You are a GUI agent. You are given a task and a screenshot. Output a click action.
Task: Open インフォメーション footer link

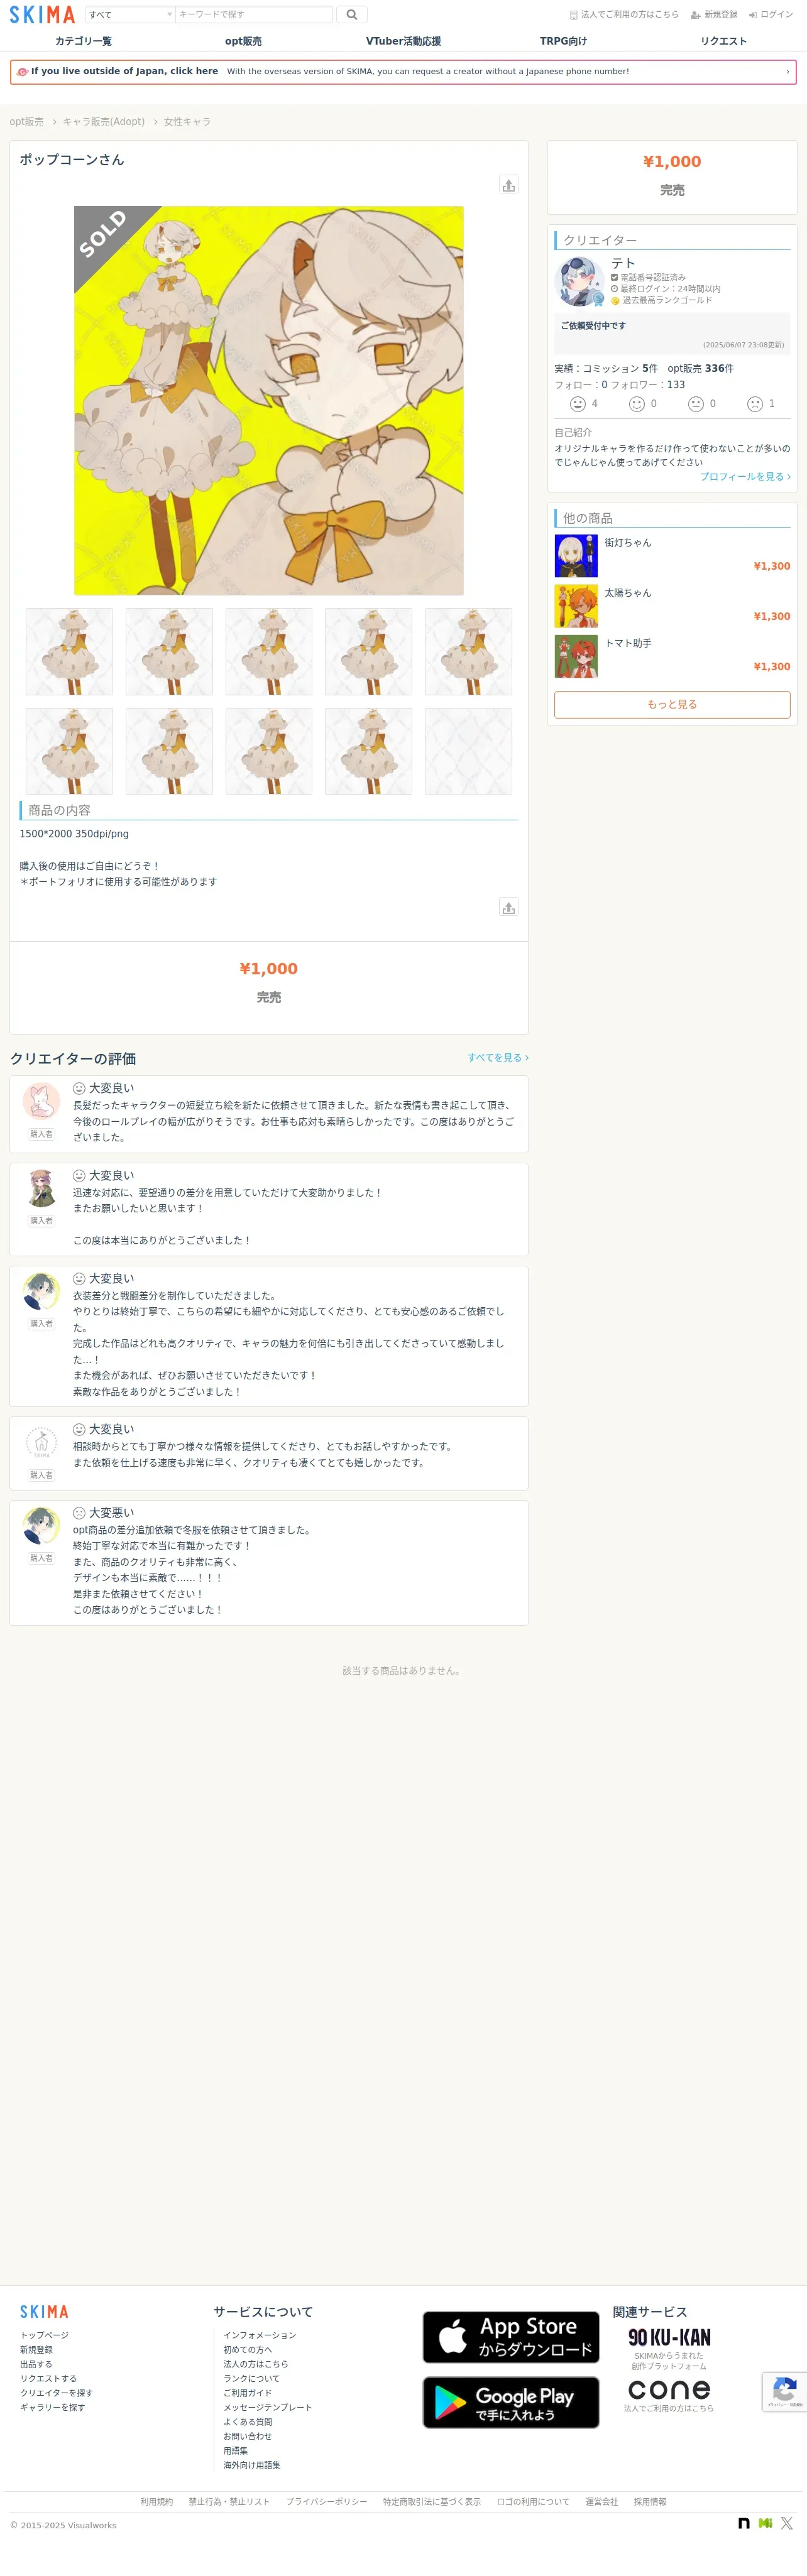259,2335
